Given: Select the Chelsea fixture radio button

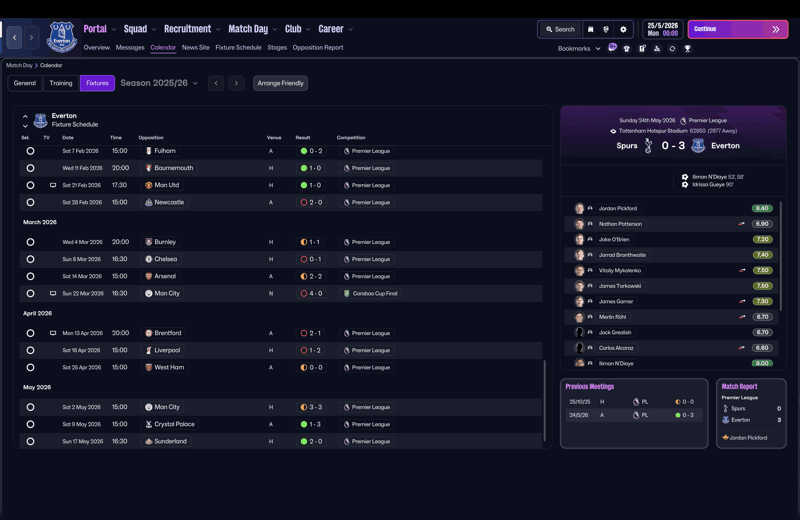Looking at the screenshot, I should coord(31,259).
